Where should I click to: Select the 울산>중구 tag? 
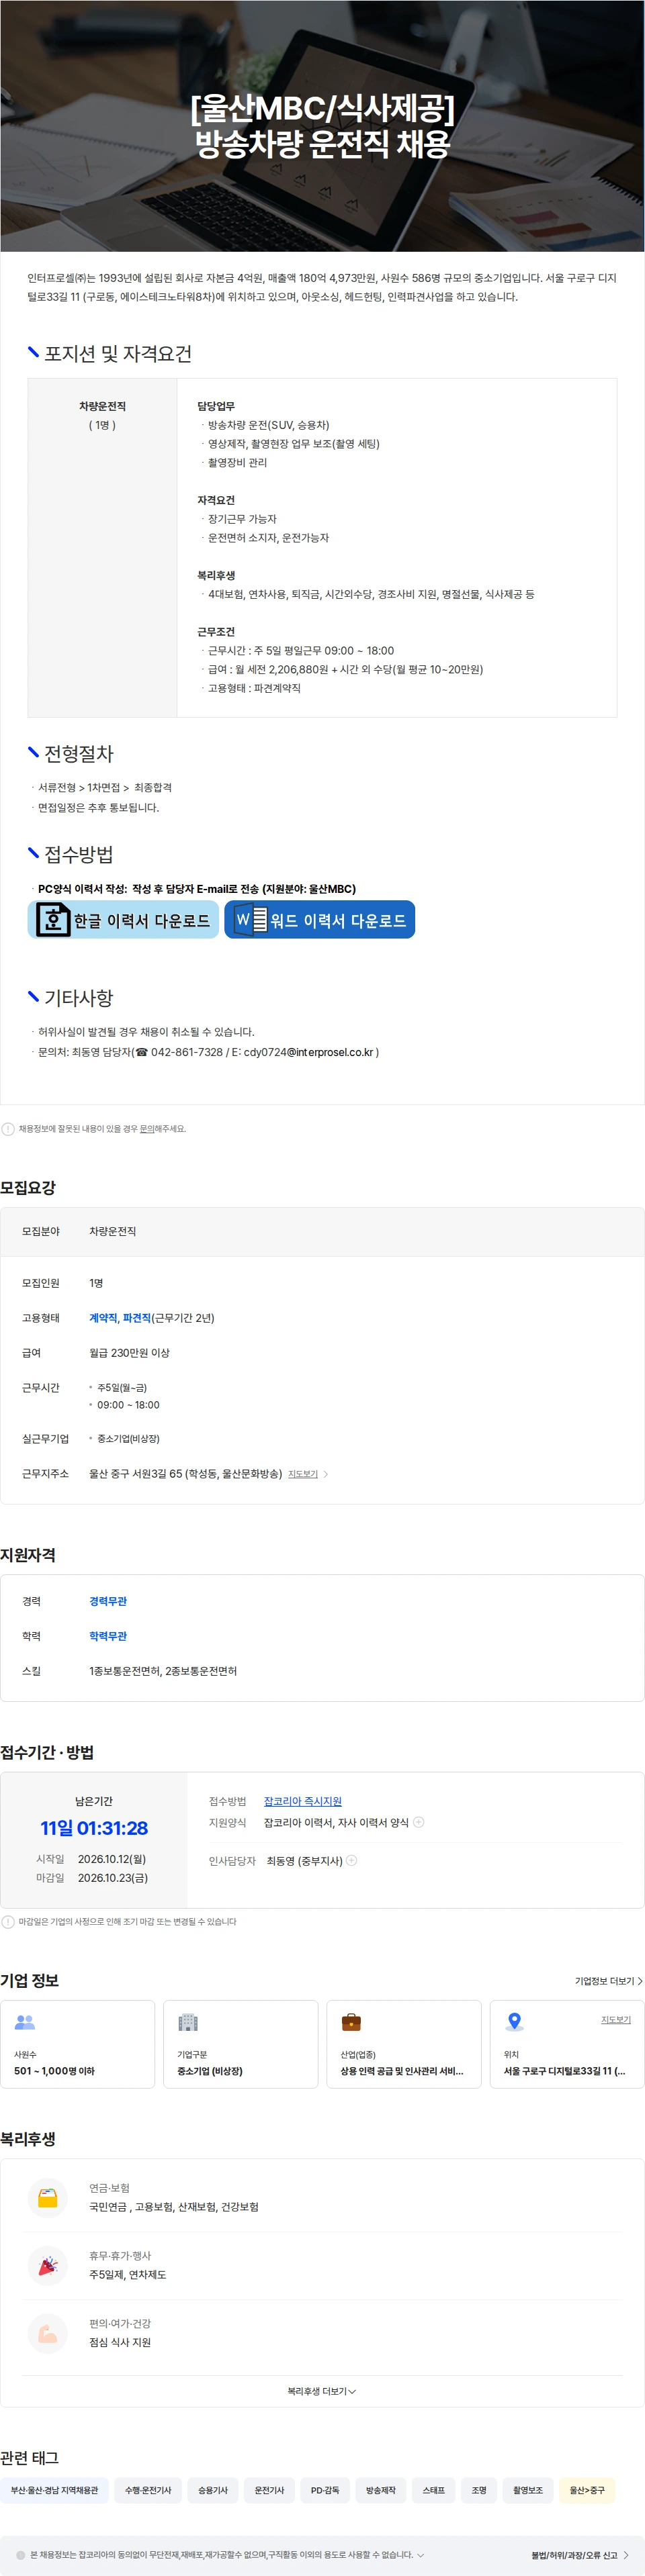(587, 2490)
